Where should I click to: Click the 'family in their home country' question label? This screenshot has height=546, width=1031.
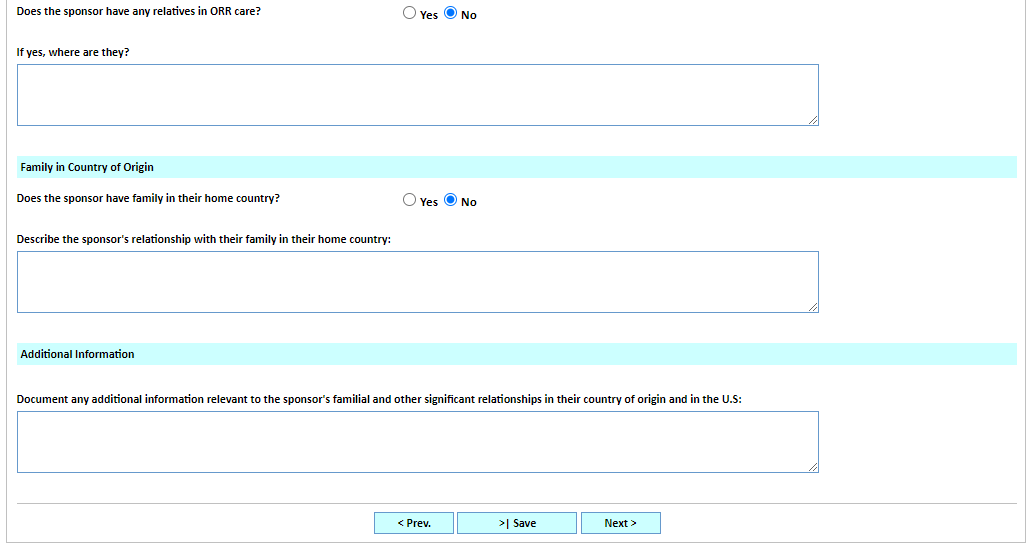tap(148, 198)
